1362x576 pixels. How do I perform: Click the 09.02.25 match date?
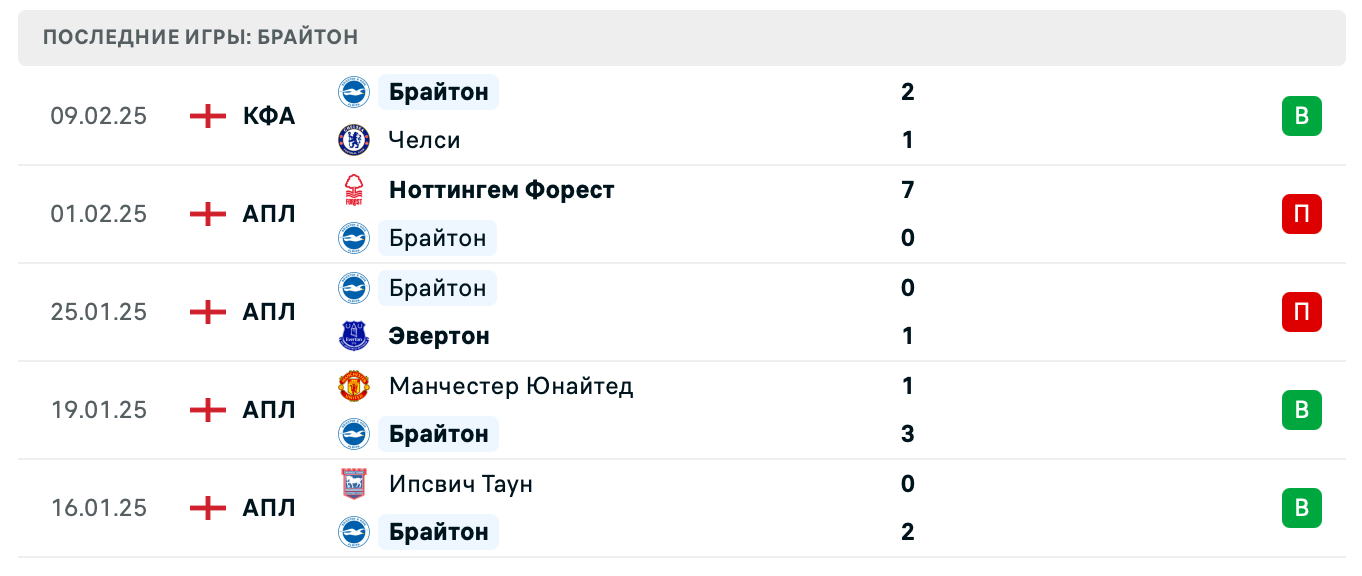click(99, 116)
